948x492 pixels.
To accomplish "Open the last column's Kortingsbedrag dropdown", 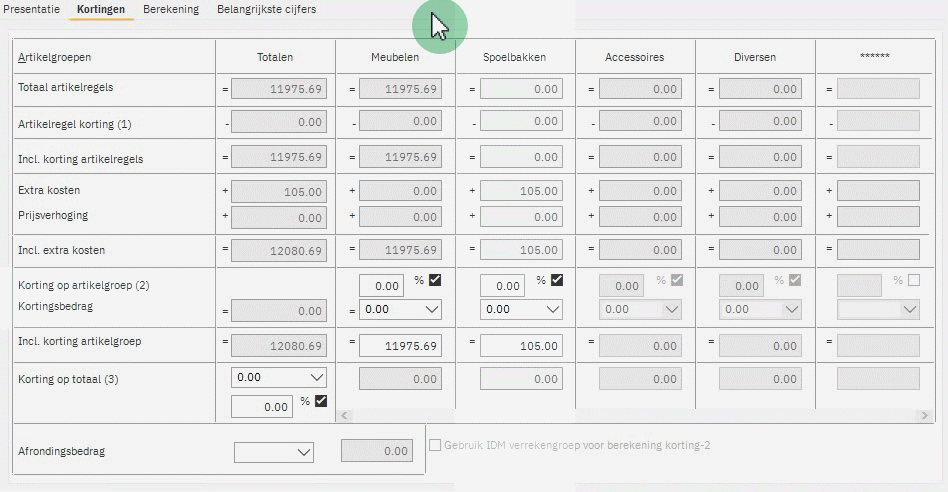I will click(878, 309).
